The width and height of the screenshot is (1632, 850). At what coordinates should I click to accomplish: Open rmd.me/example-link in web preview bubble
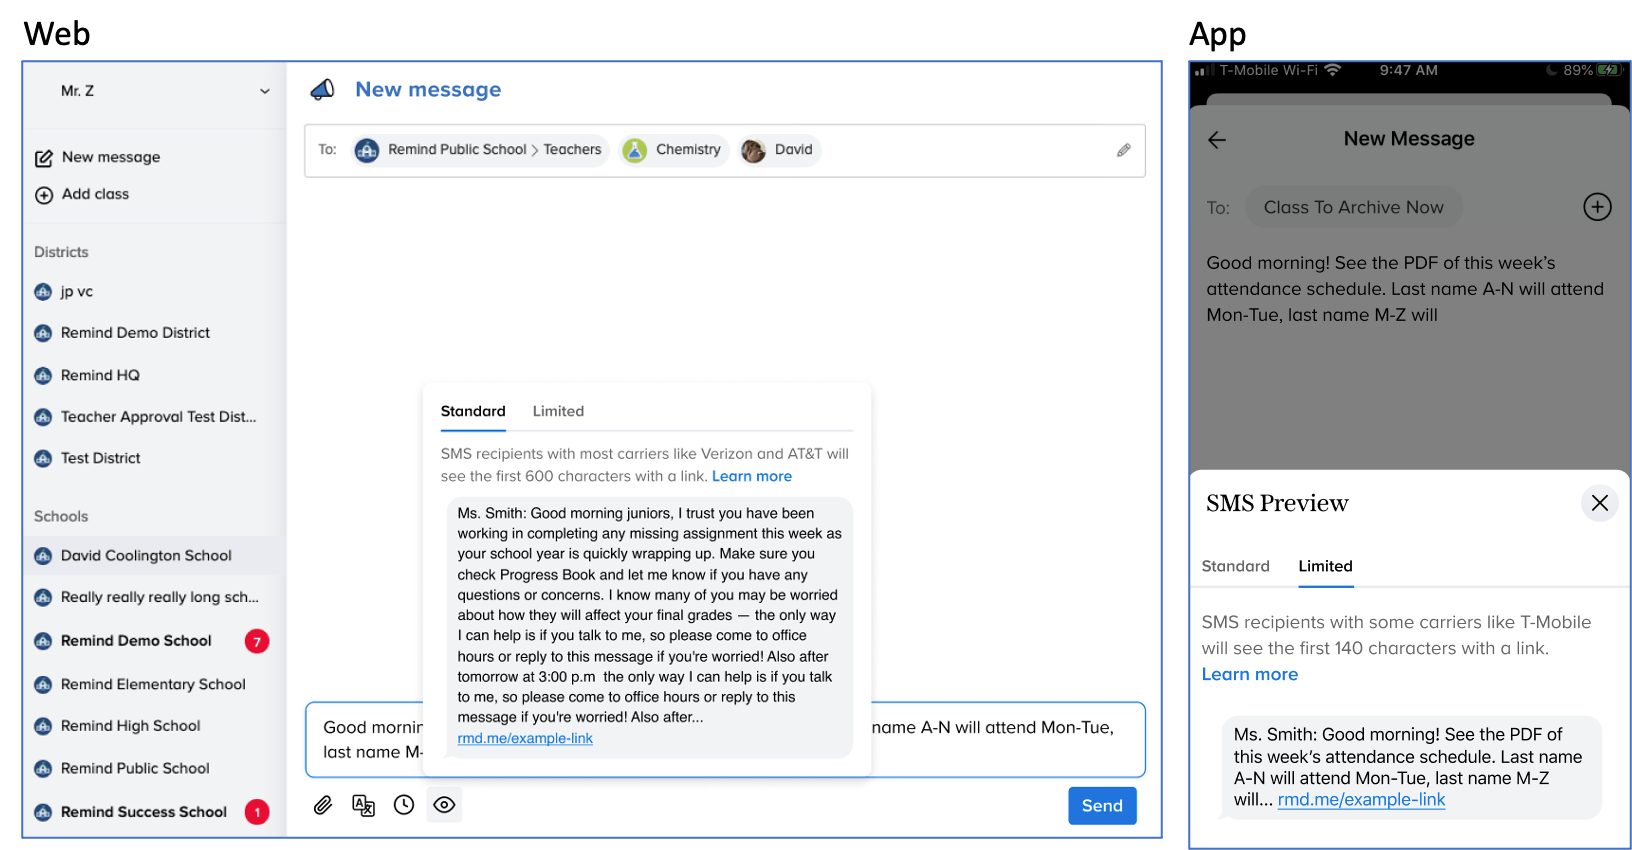pos(525,739)
